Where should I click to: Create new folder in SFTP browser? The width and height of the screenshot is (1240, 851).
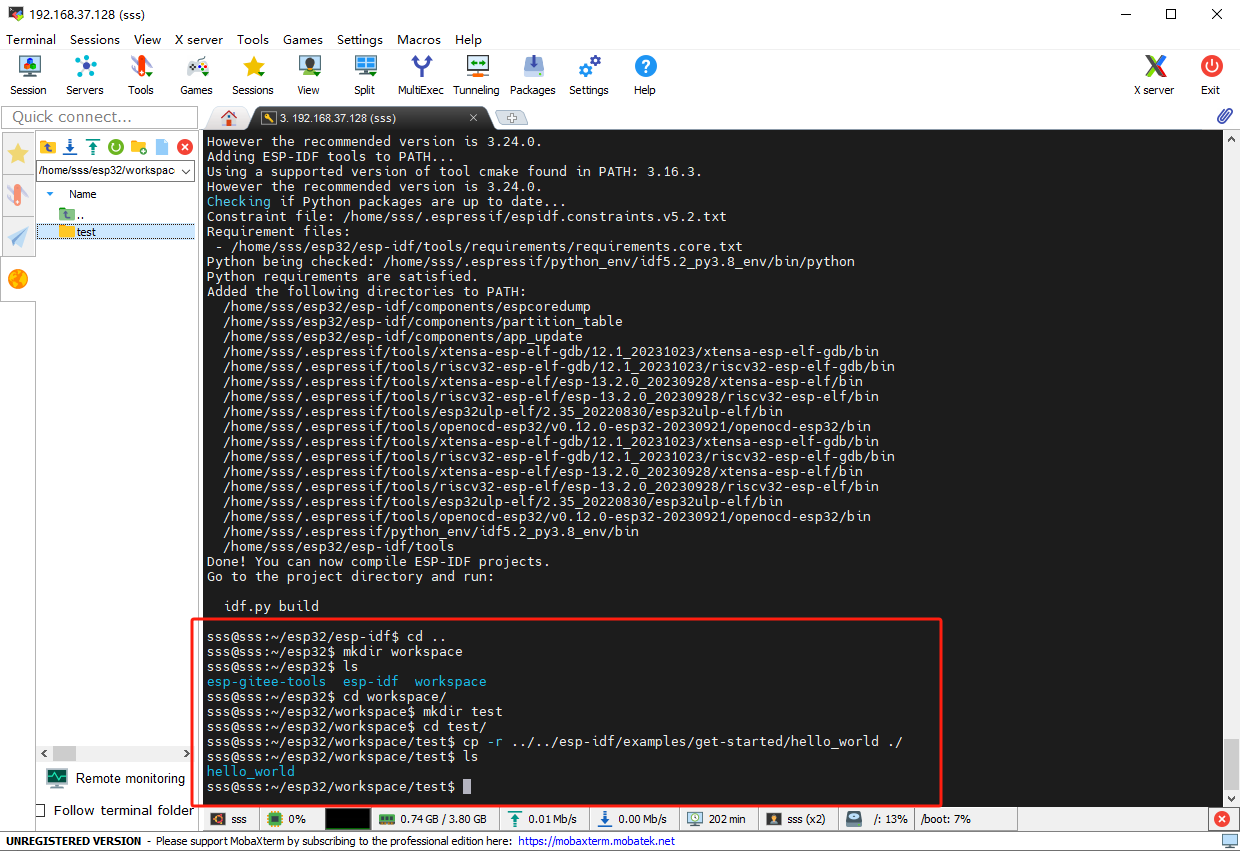pyautogui.click(x=139, y=147)
